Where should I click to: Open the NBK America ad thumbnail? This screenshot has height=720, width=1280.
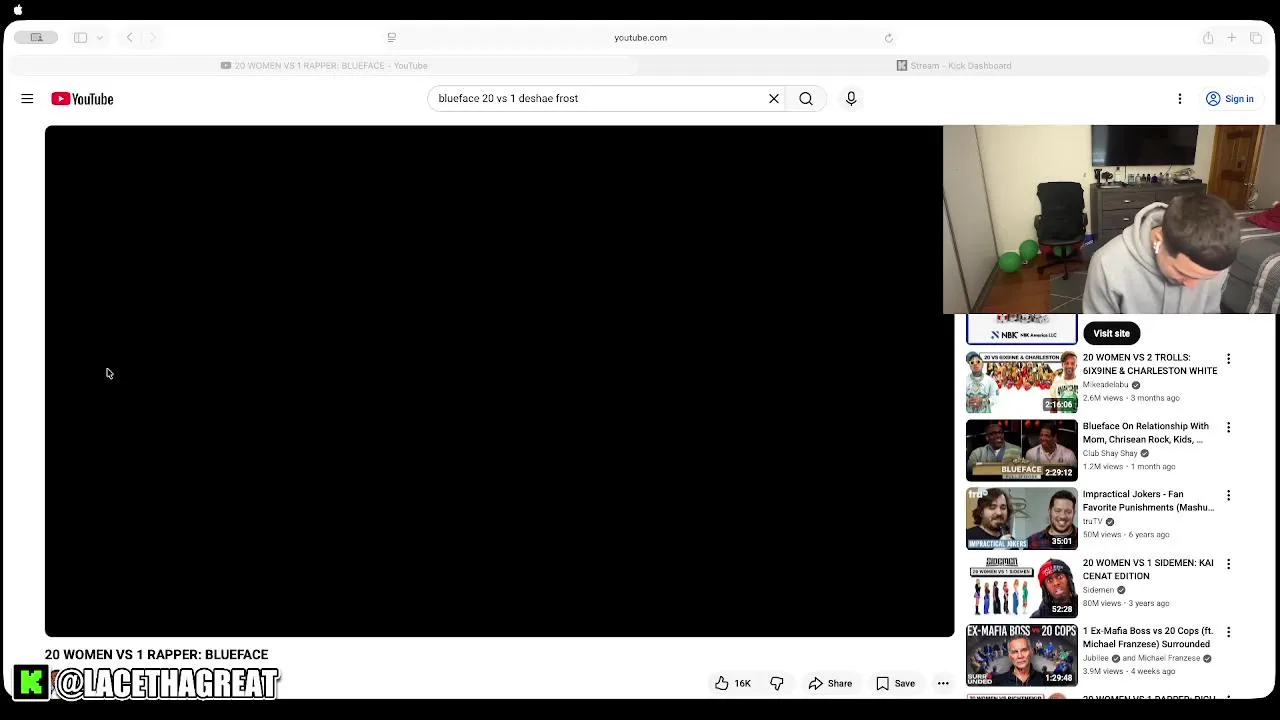click(1022, 329)
